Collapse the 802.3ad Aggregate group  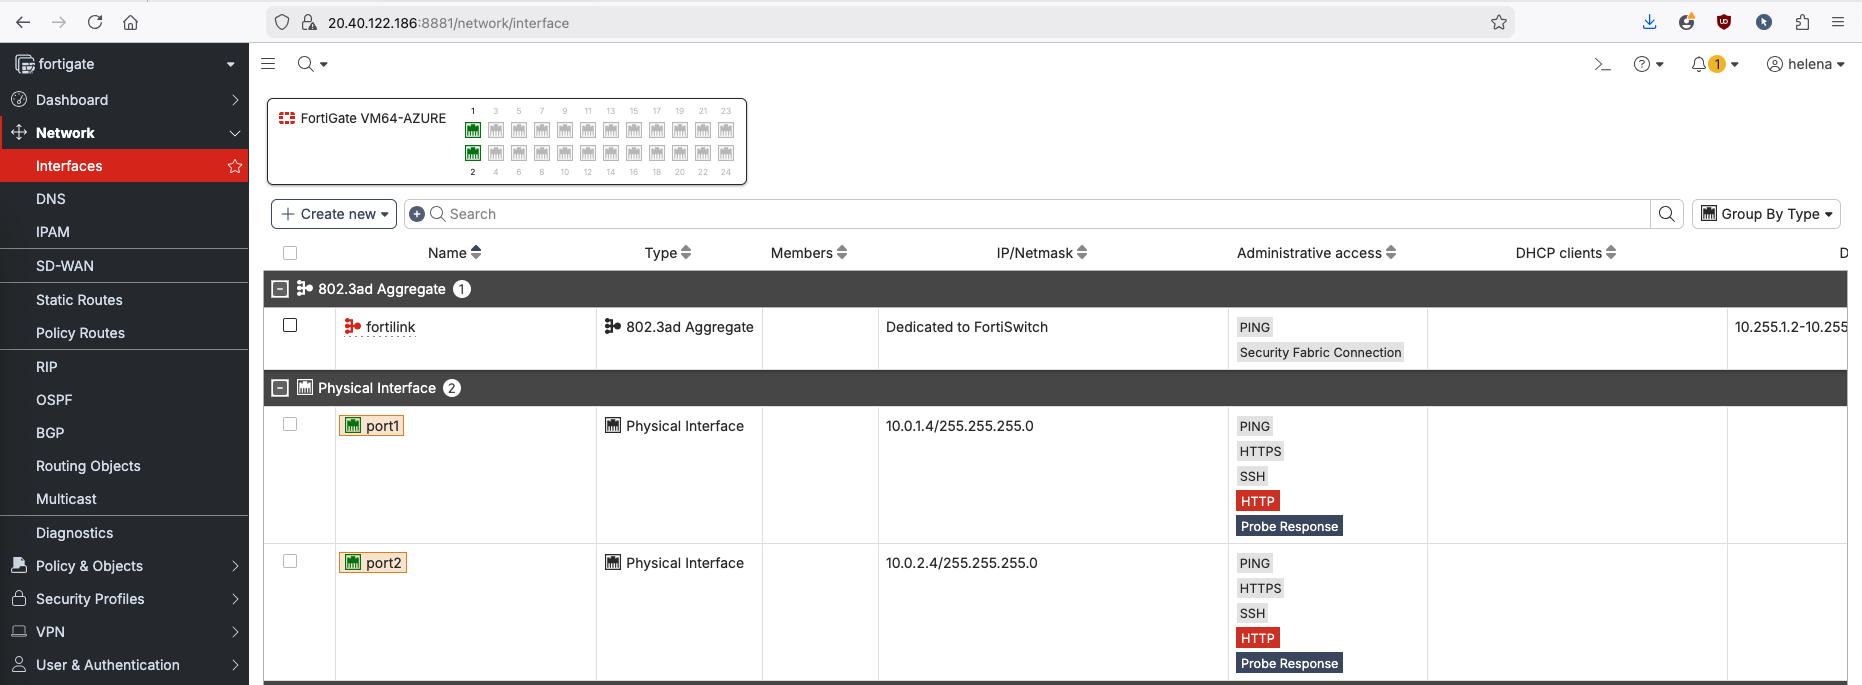tap(280, 289)
